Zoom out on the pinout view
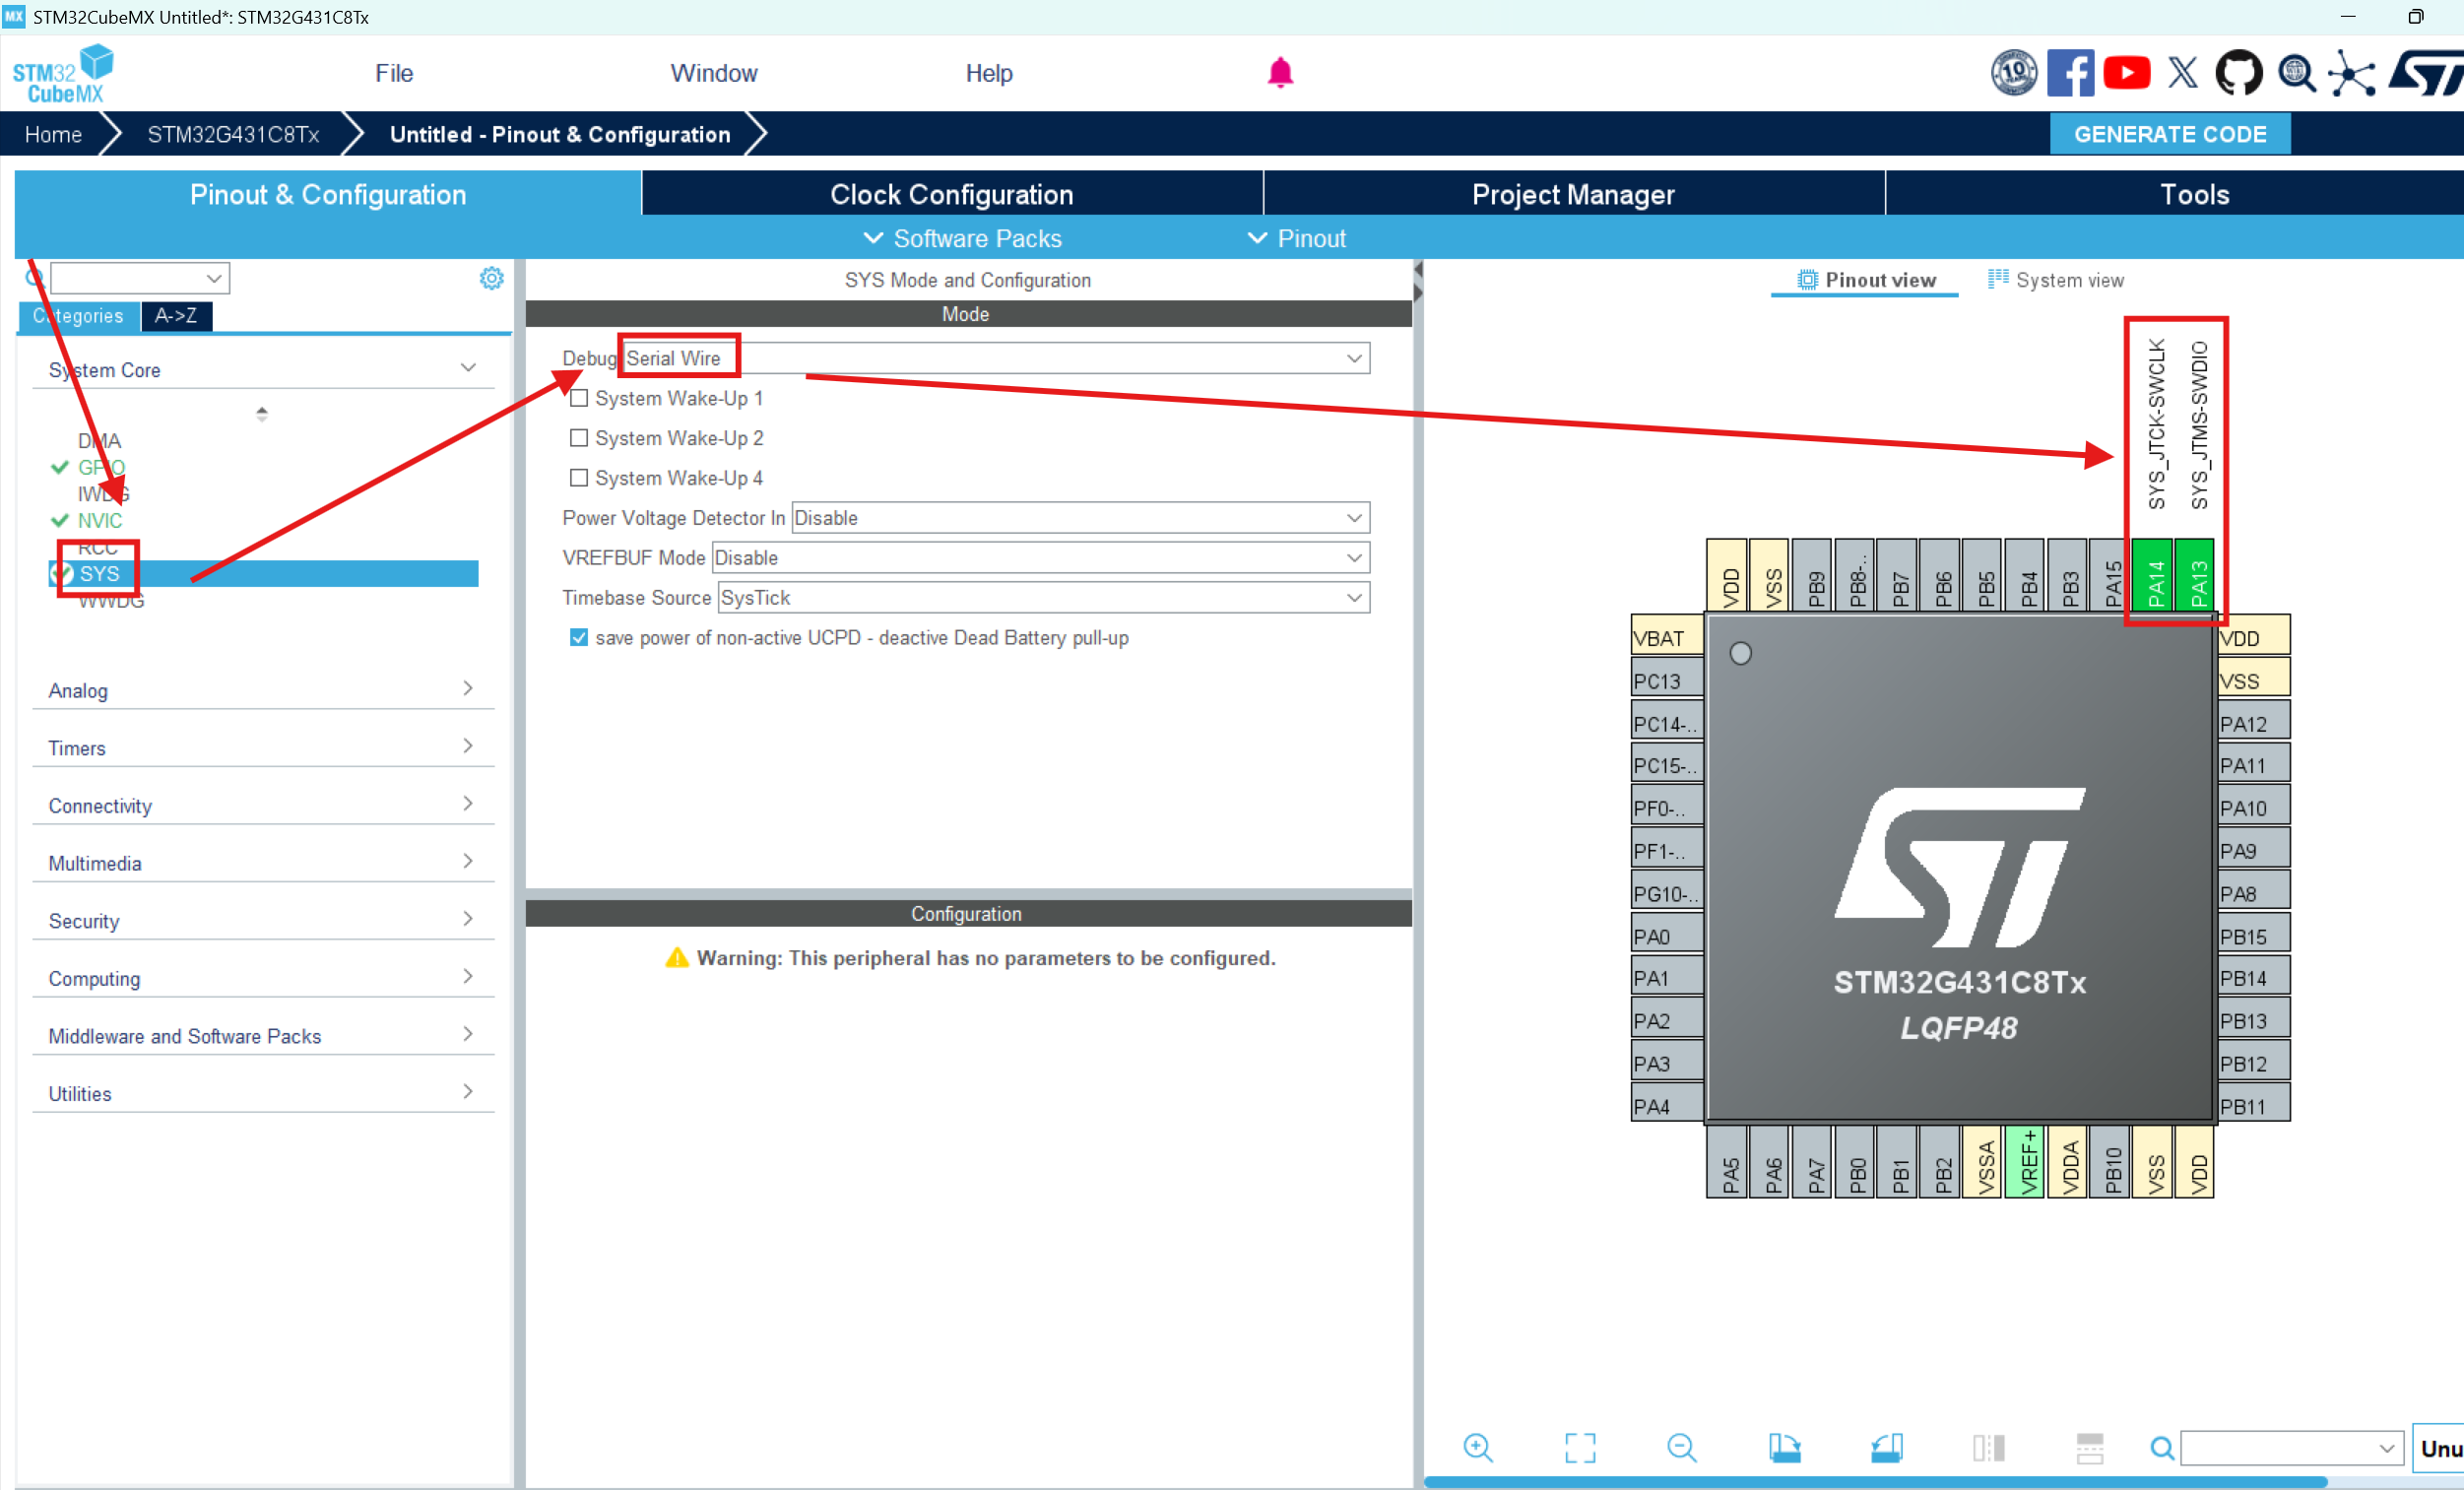2464x1490 pixels. click(x=1682, y=1447)
